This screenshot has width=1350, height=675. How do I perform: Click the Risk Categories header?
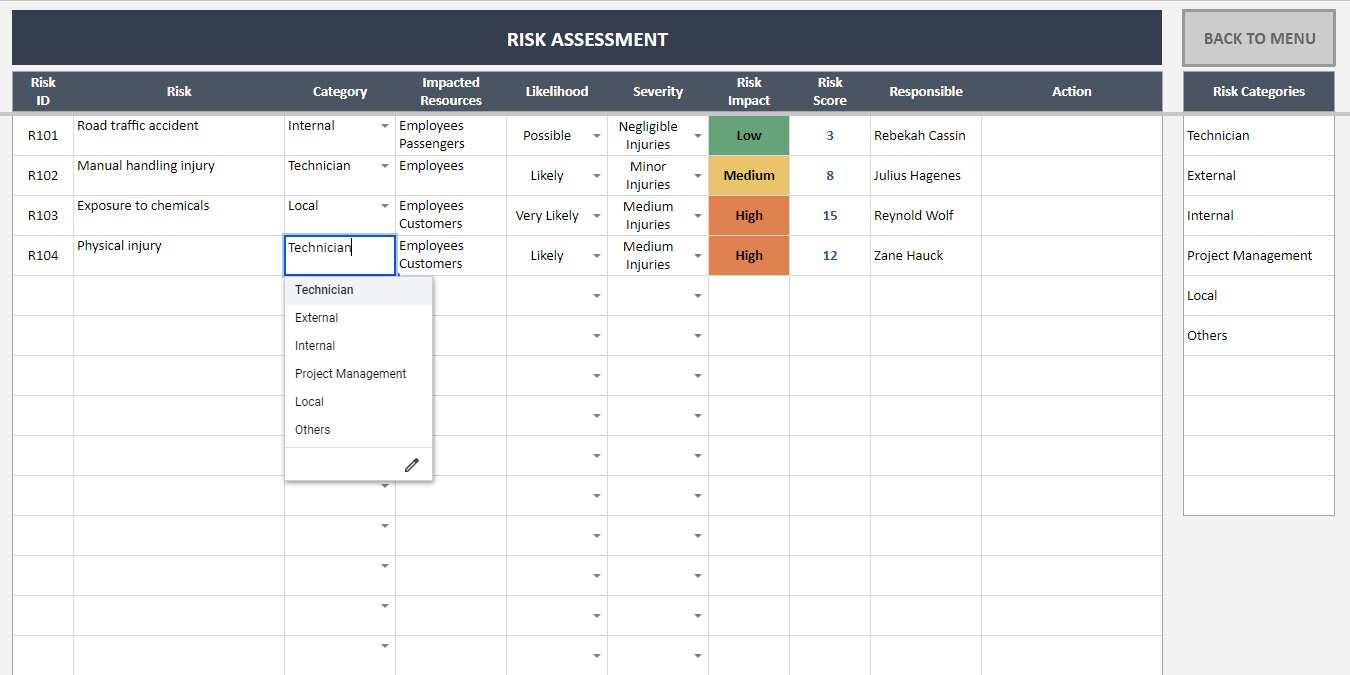pyautogui.click(x=1259, y=91)
